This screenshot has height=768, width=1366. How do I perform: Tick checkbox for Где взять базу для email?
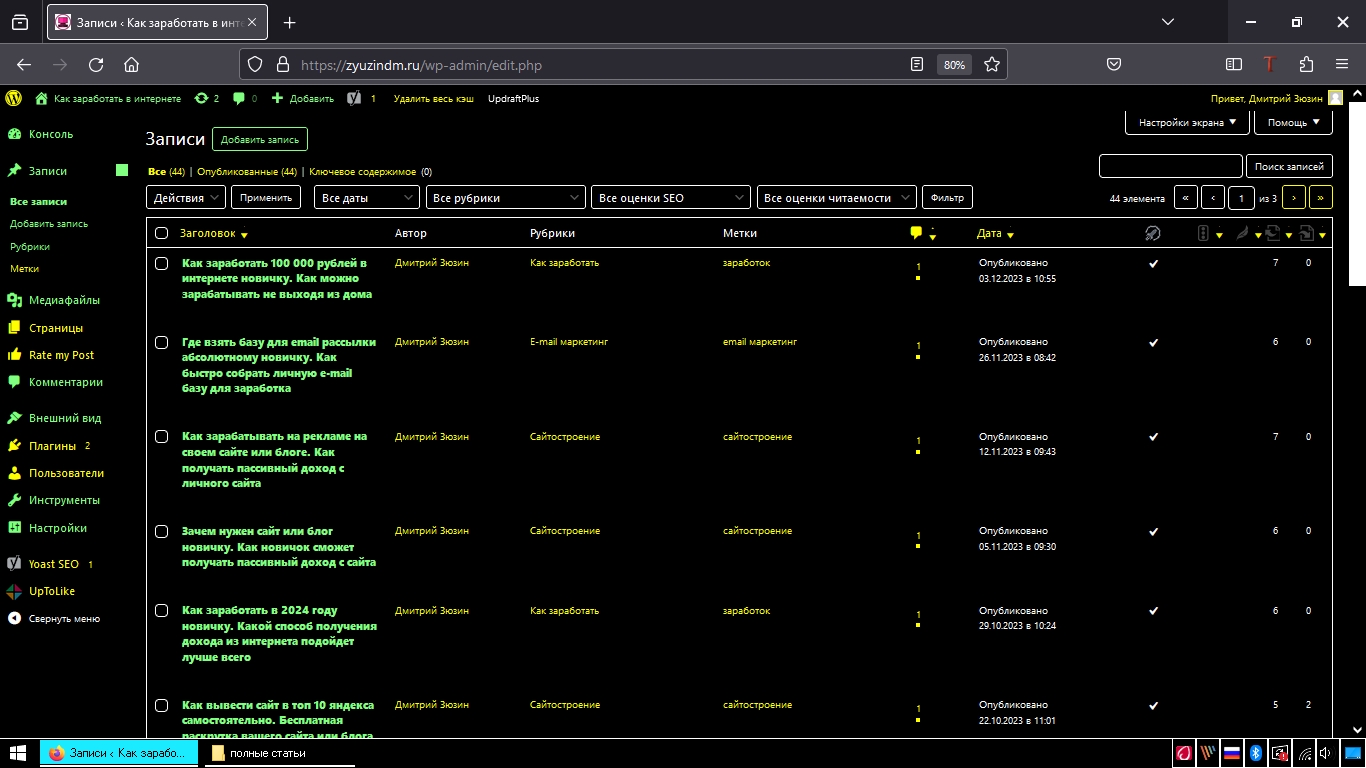(161, 342)
